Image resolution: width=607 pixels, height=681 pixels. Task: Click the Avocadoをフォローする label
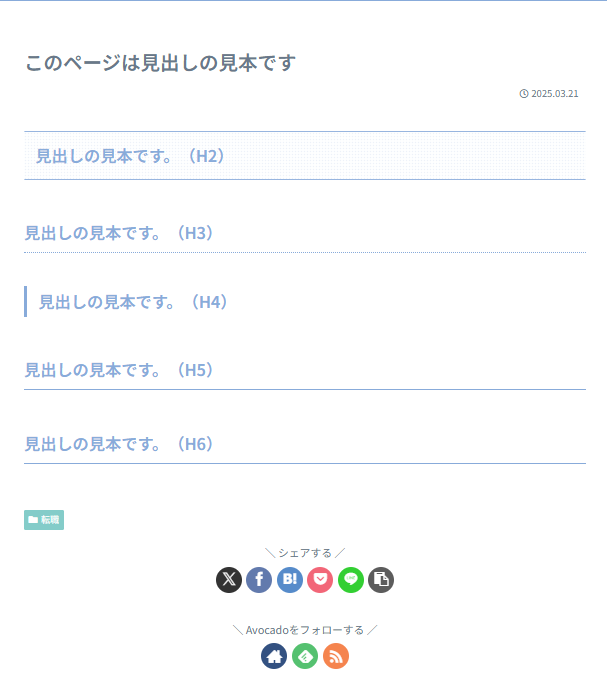pos(305,630)
